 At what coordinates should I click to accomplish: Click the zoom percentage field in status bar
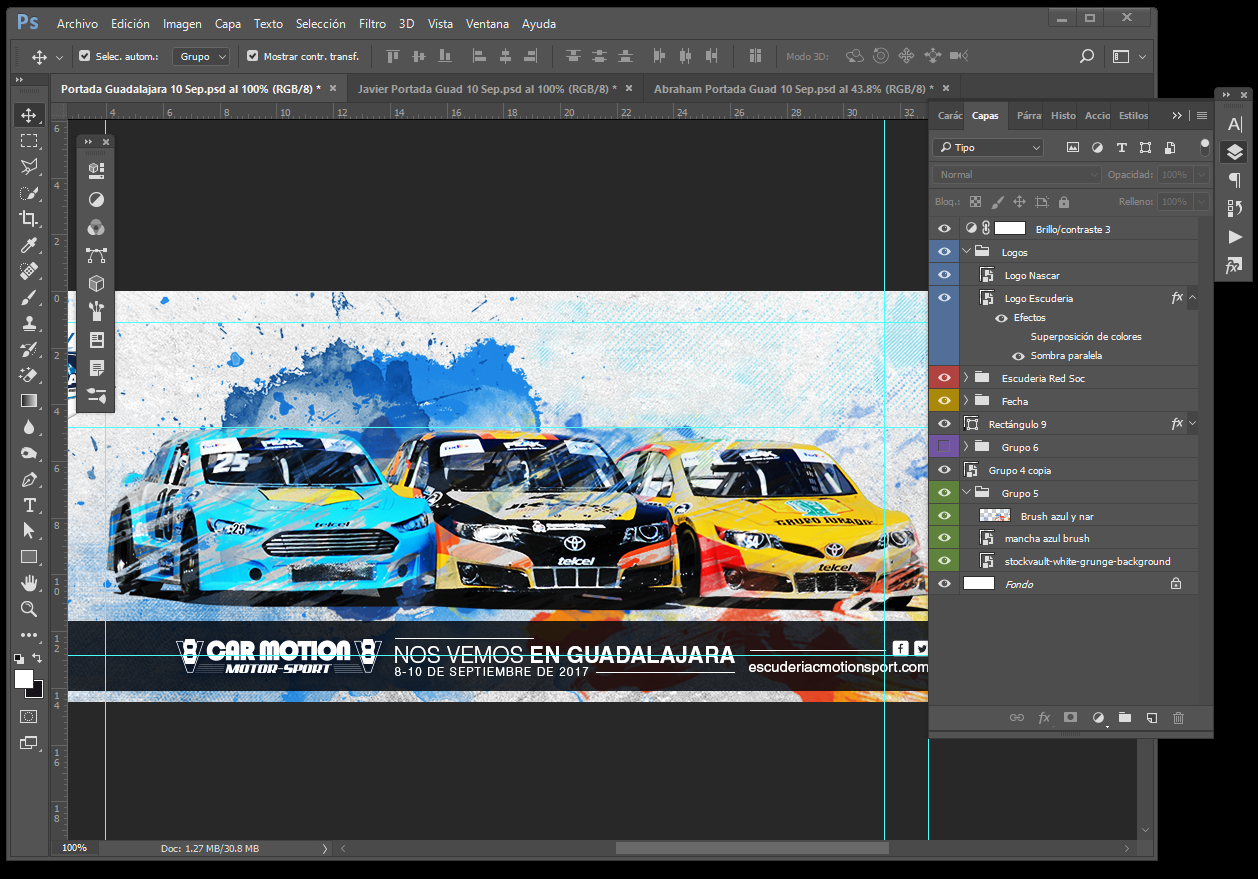click(75, 848)
